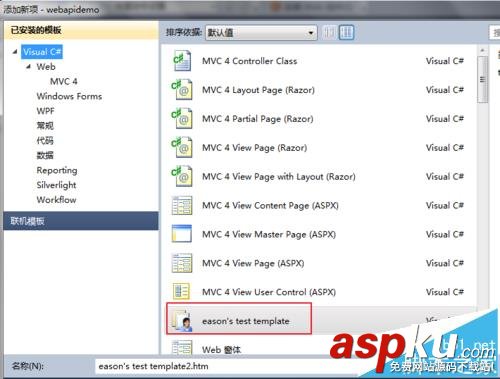This screenshot has width=500, height=379.
Task: Choose MVC 4 View Page with Layout (Razor)
Action: click(279, 177)
